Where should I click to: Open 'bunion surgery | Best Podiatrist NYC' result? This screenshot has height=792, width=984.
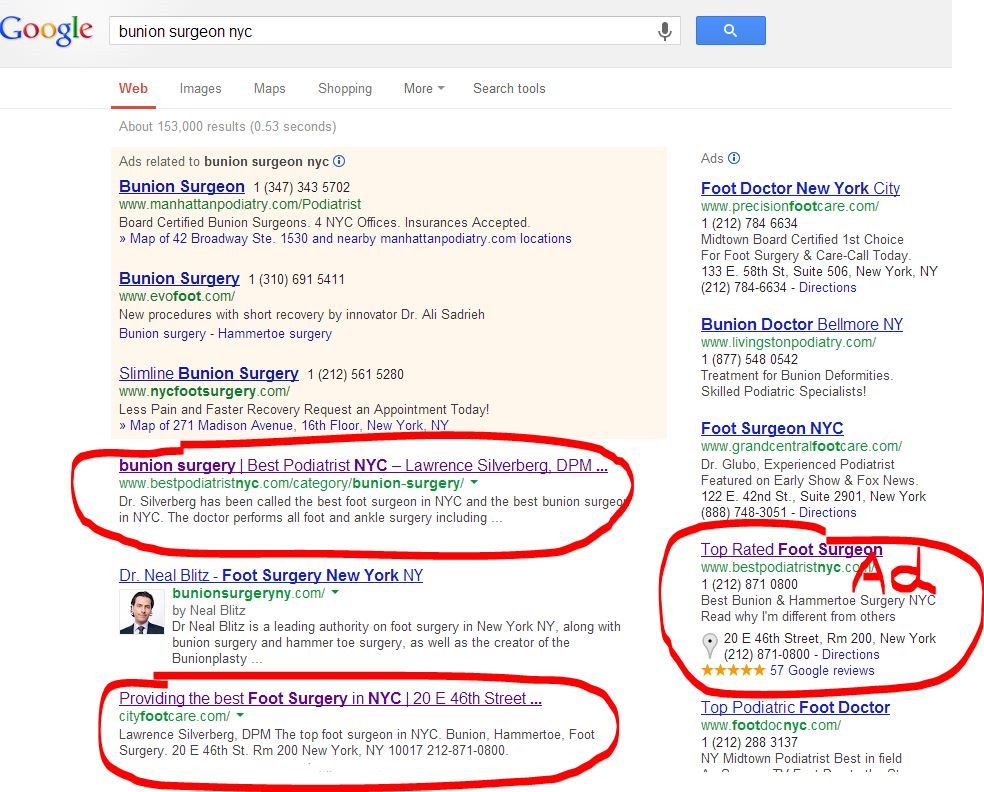click(x=363, y=465)
